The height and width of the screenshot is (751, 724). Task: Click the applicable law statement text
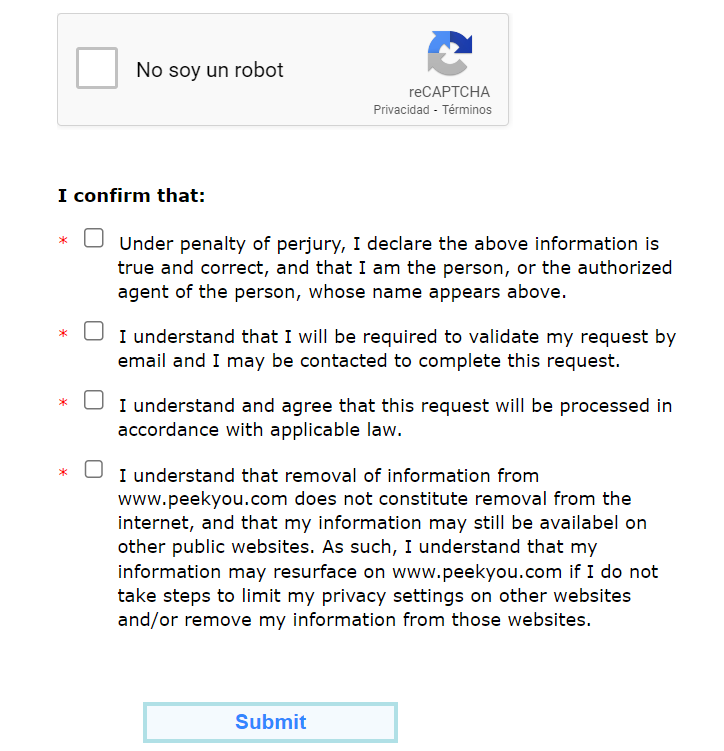394,418
